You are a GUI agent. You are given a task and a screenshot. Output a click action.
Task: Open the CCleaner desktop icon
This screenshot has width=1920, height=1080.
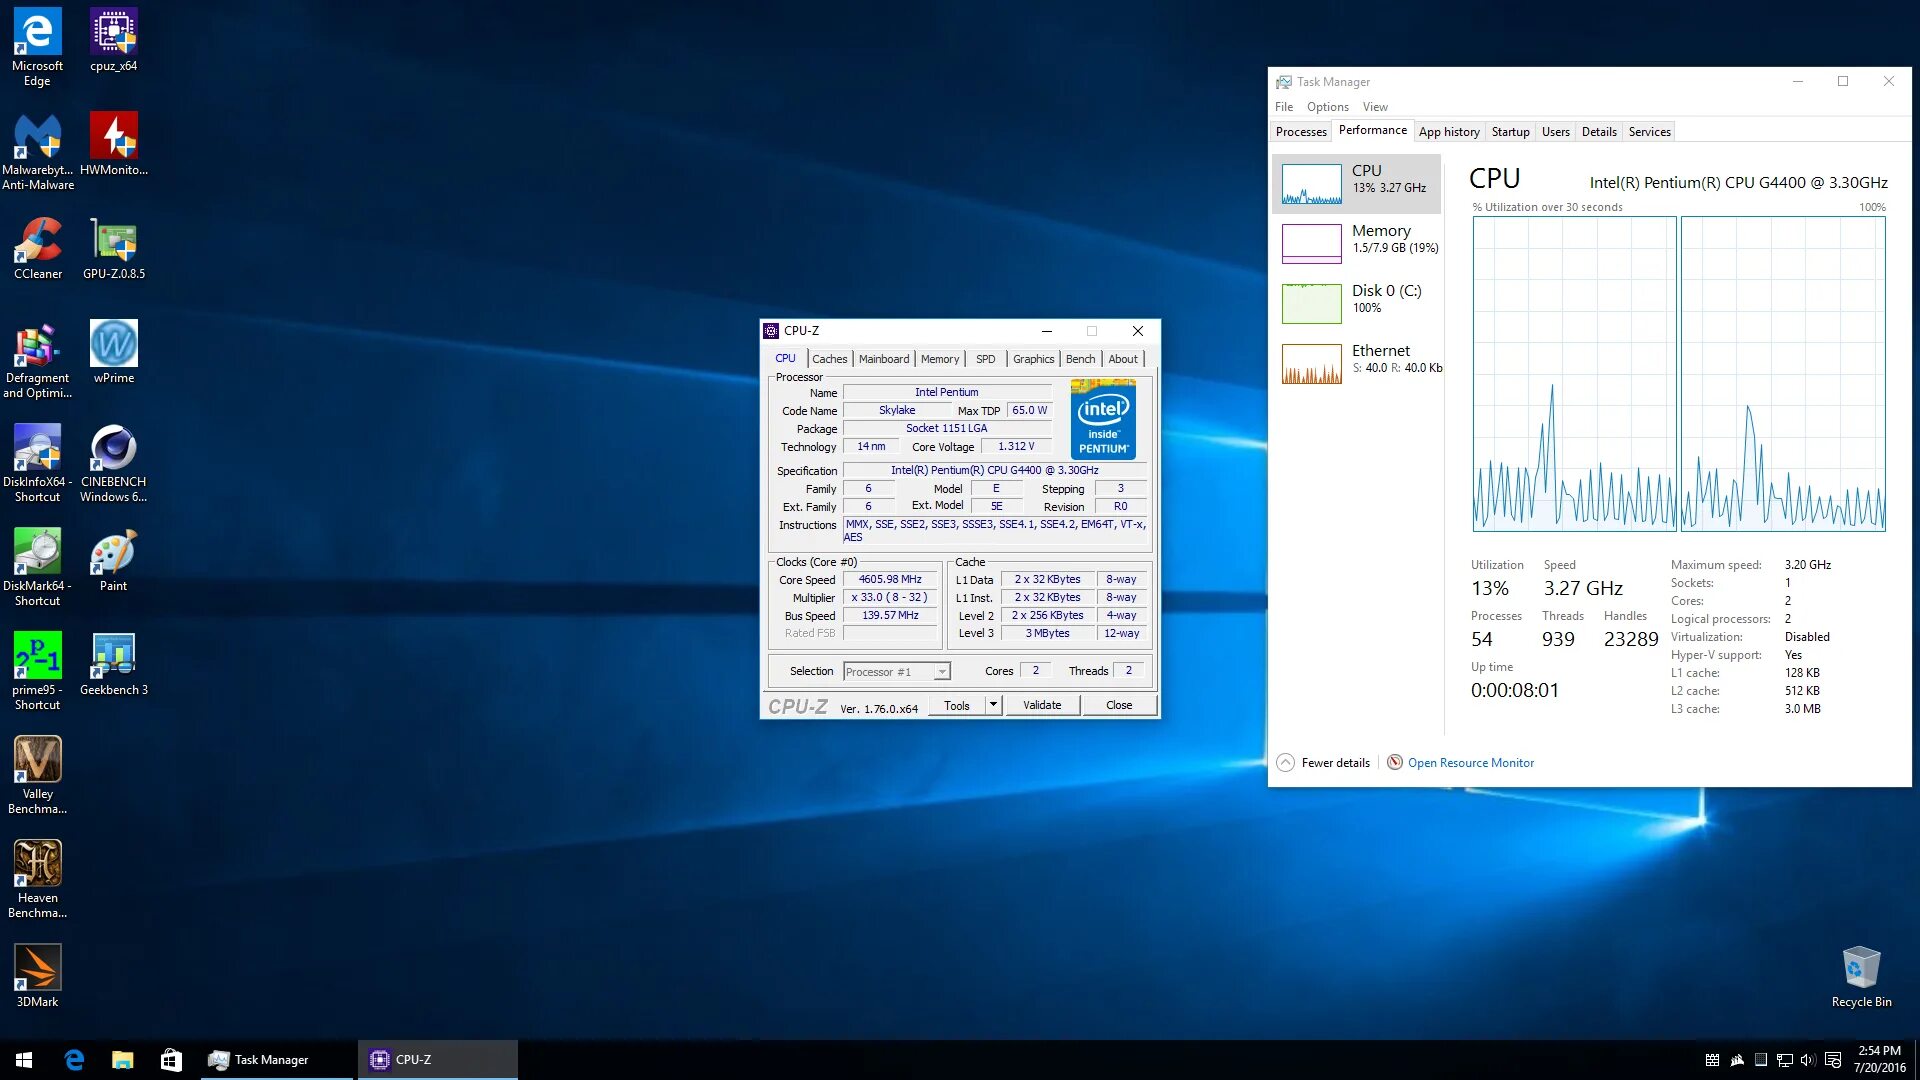click(37, 248)
